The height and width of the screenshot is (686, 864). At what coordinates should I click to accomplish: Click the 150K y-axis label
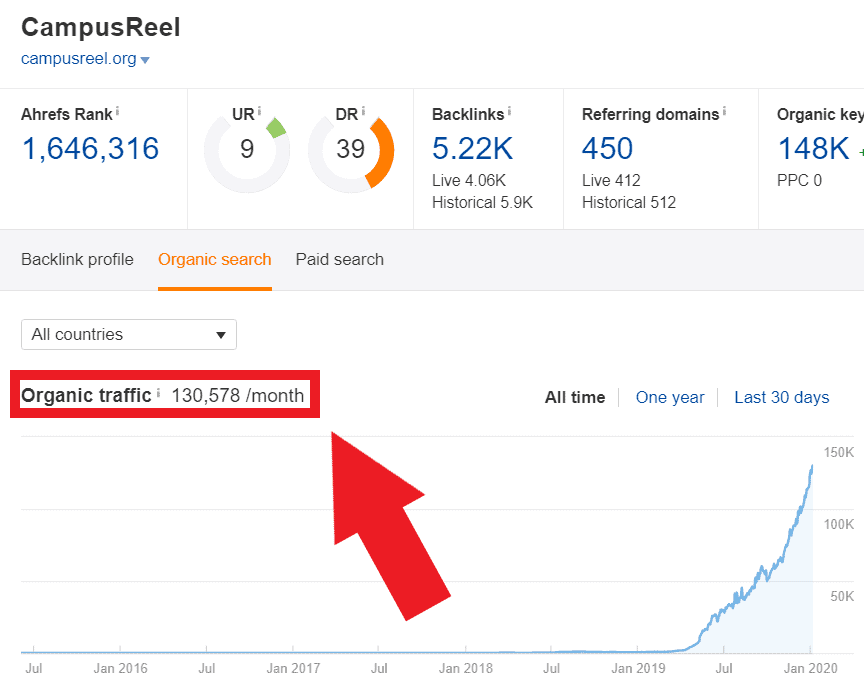tap(839, 452)
